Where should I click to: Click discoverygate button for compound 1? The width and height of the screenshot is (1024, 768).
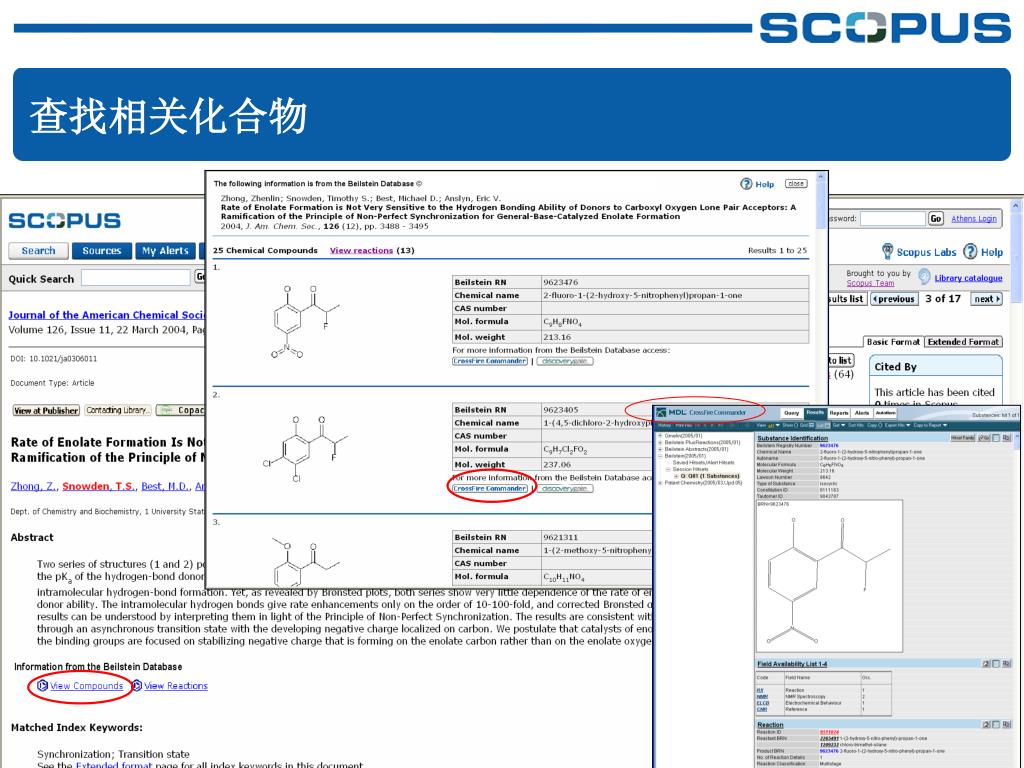[x=565, y=361]
